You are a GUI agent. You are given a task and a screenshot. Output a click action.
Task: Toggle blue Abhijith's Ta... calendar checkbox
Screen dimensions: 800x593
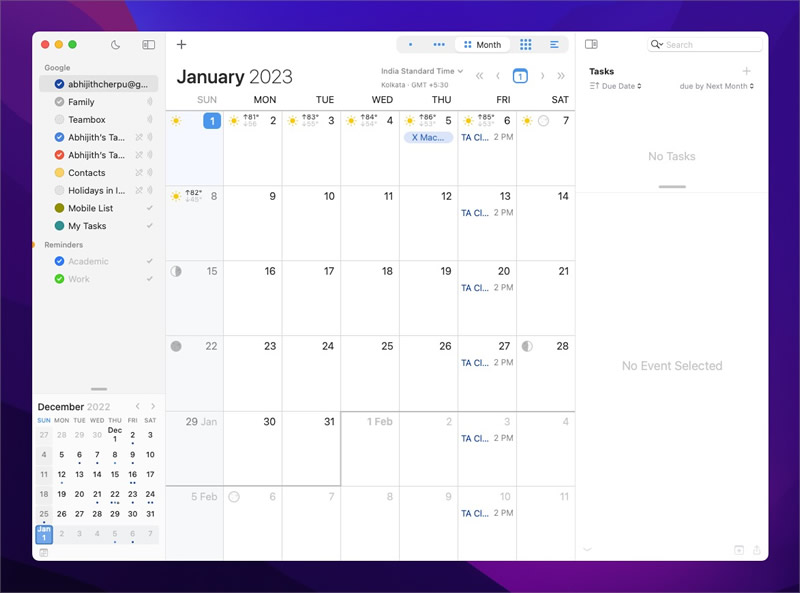(x=59, y=137)
